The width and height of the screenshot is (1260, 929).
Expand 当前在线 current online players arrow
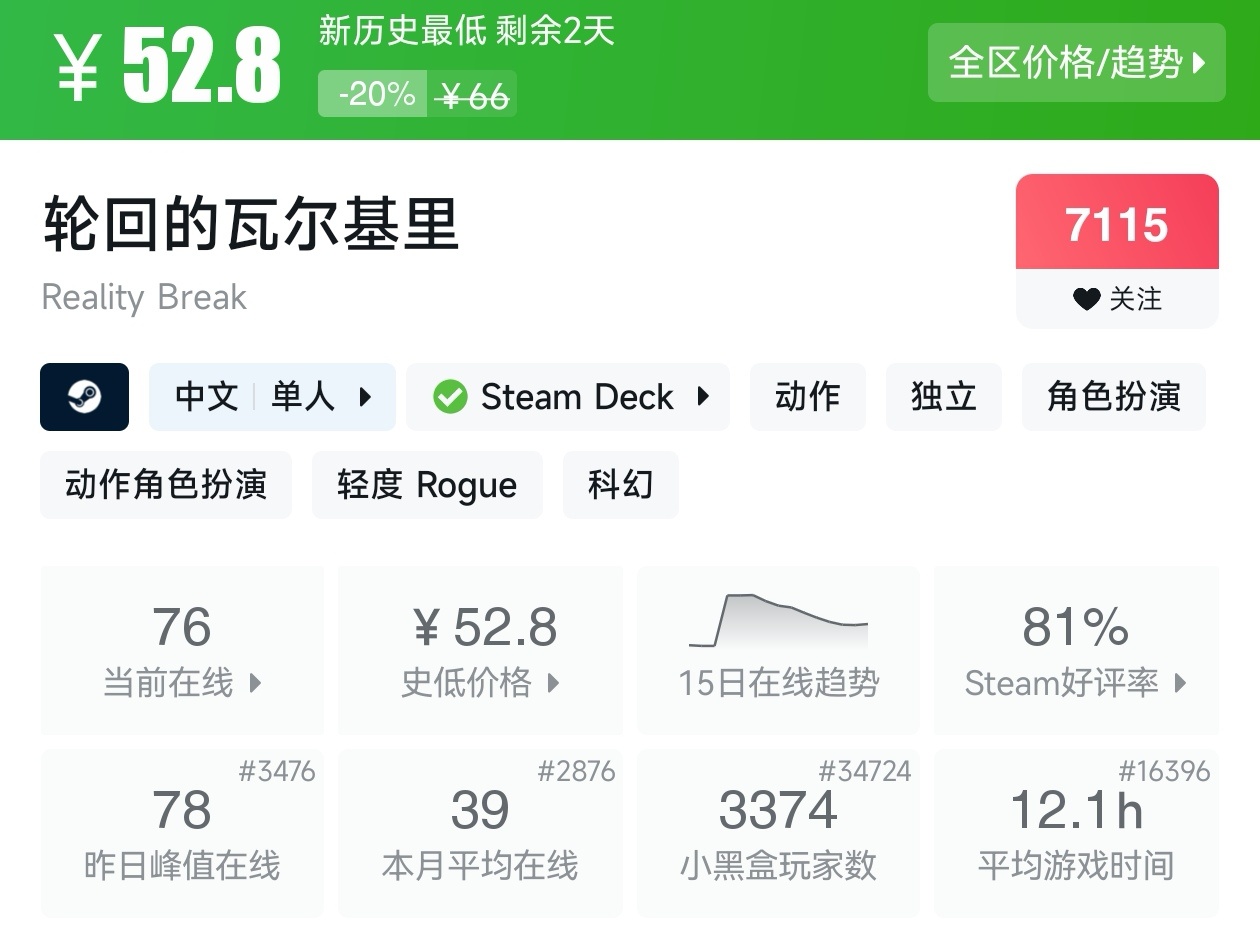(255, 683)
